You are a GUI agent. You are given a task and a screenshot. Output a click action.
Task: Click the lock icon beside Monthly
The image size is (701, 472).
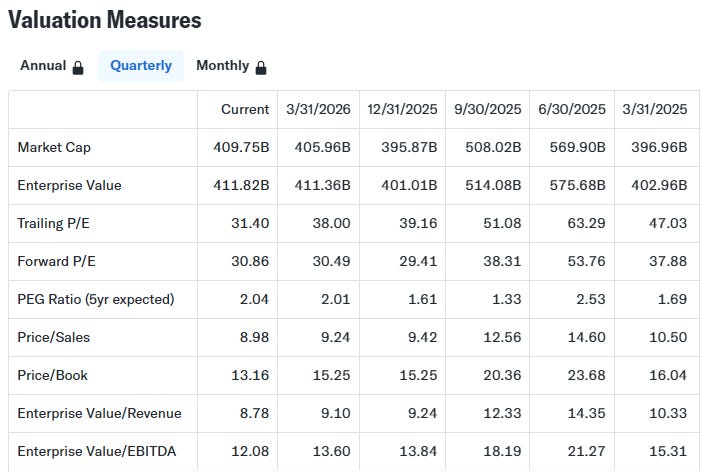pos(261,68)
